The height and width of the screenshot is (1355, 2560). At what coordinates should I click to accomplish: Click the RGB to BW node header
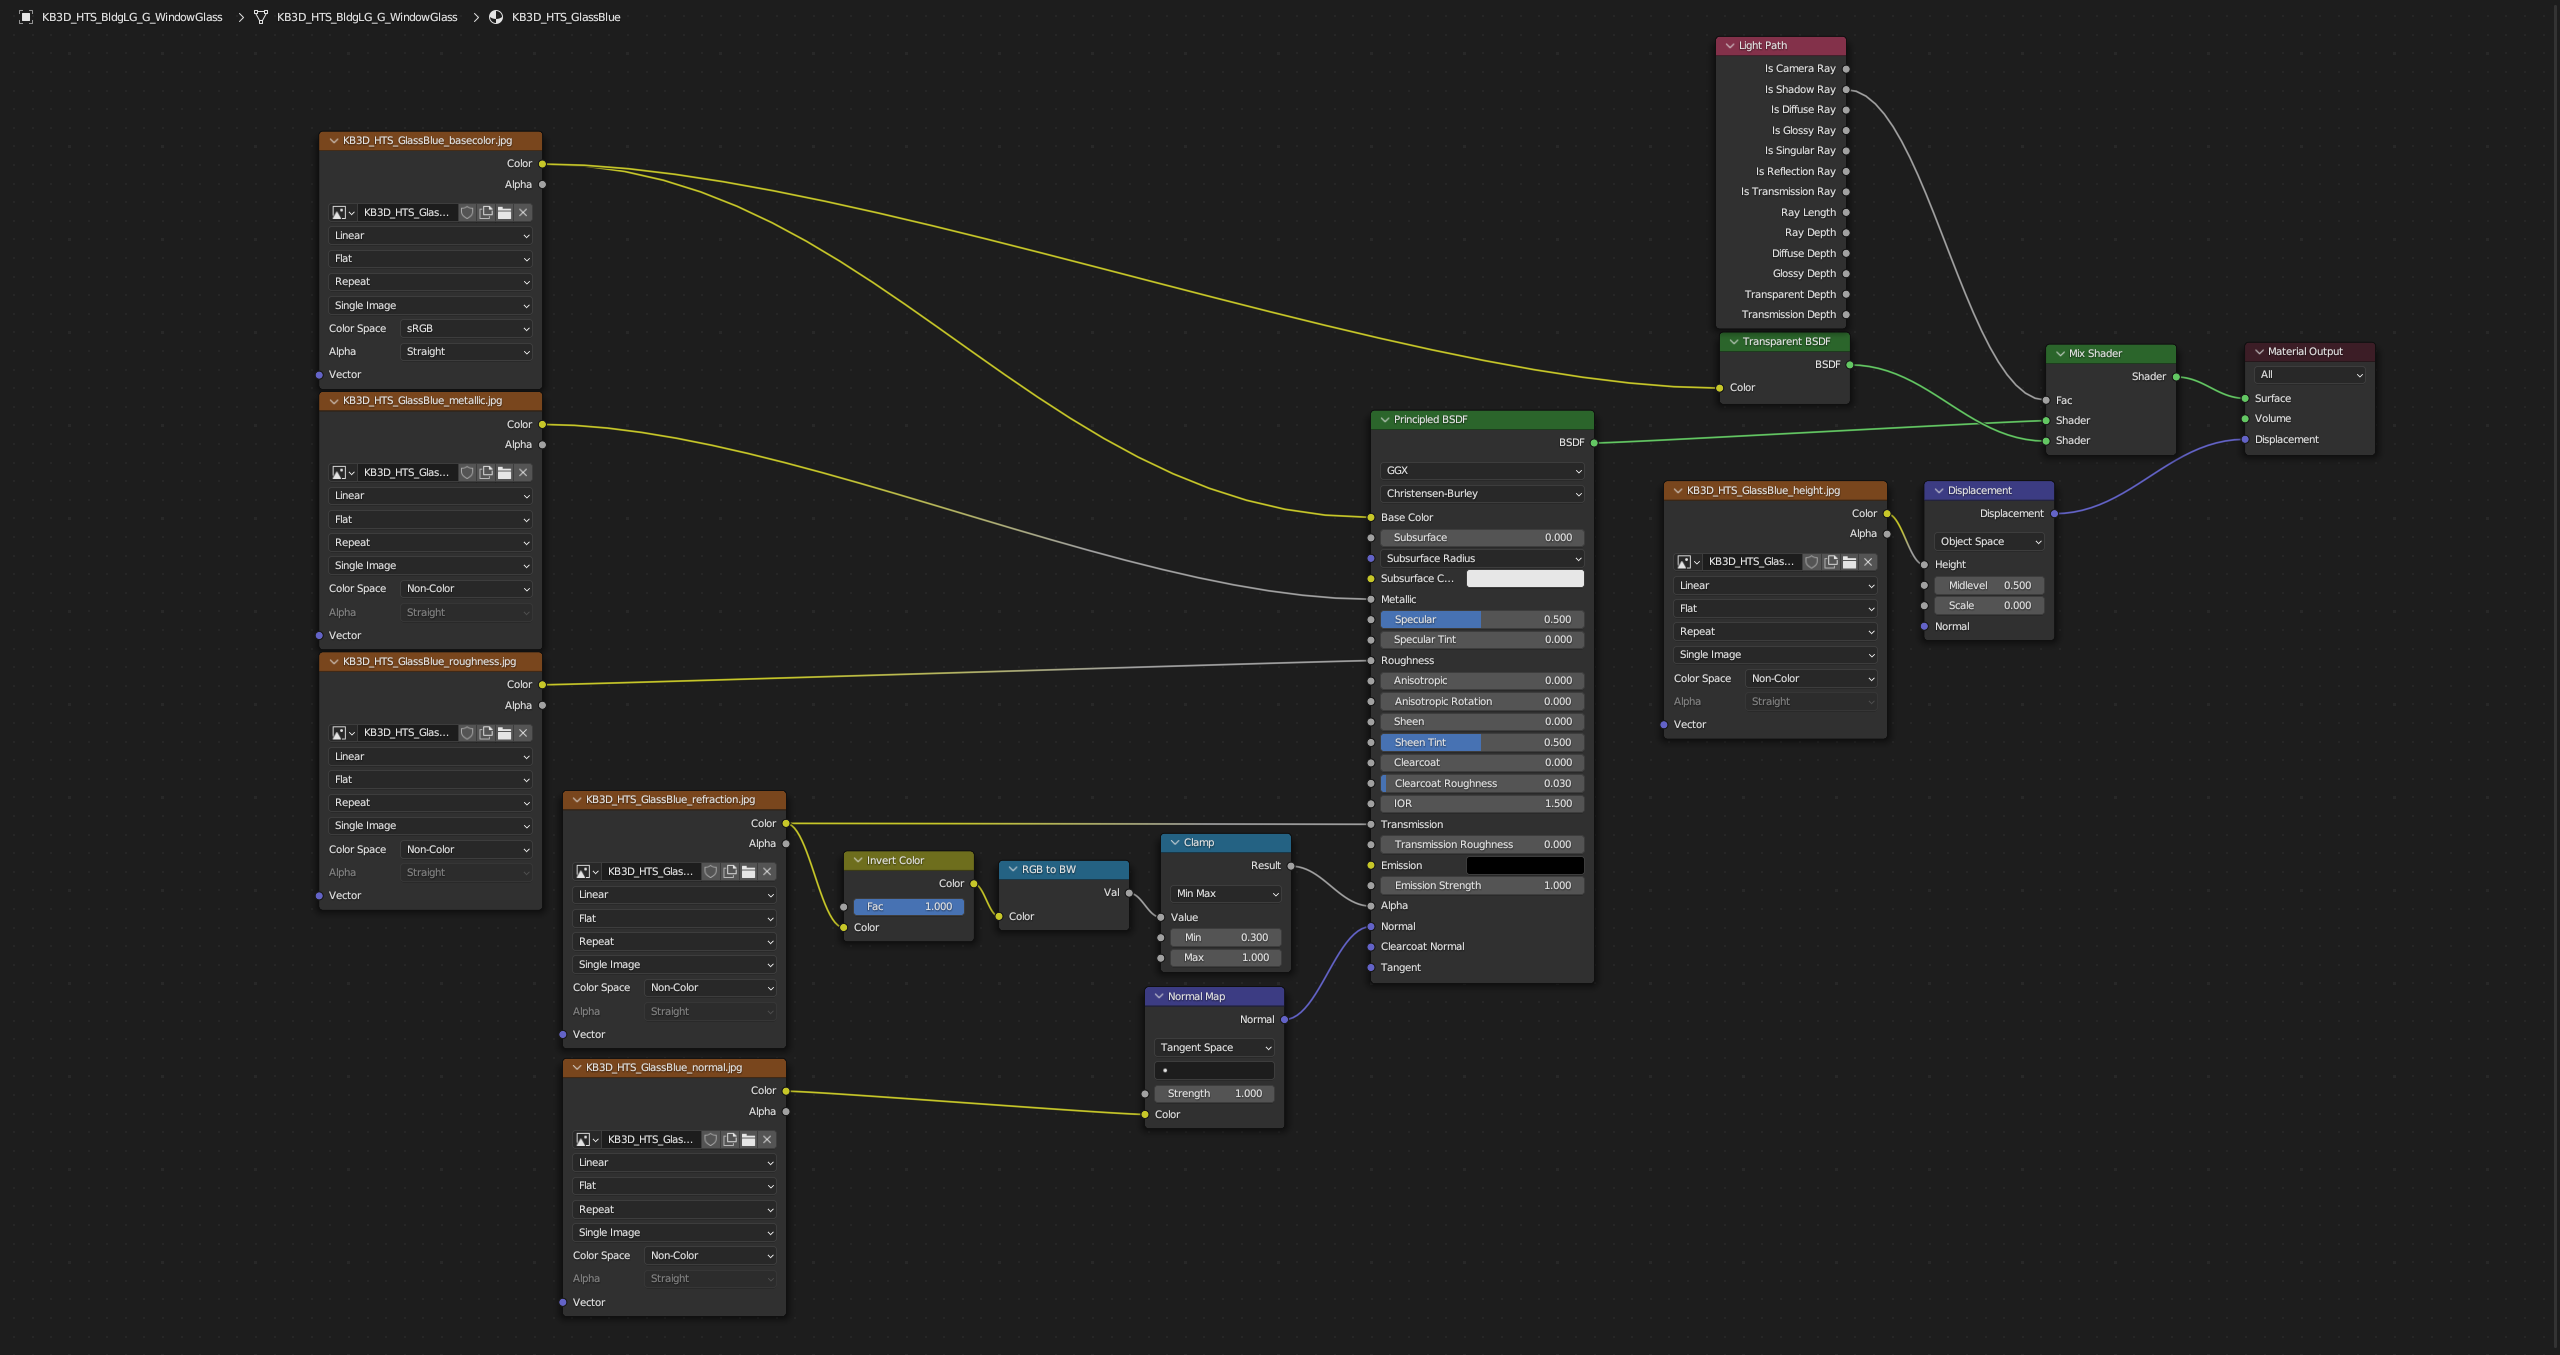1064,869
